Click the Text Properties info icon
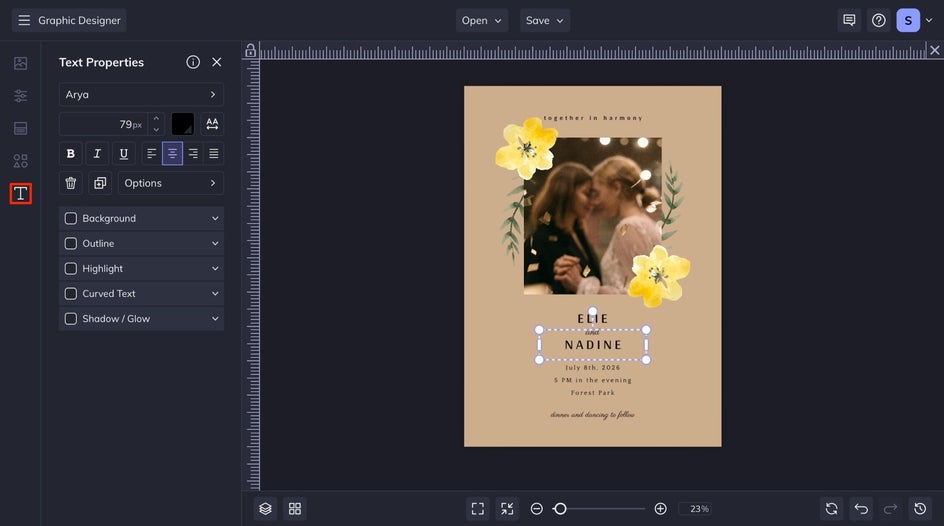Viewport: 944px width, 526px height. 193,62
